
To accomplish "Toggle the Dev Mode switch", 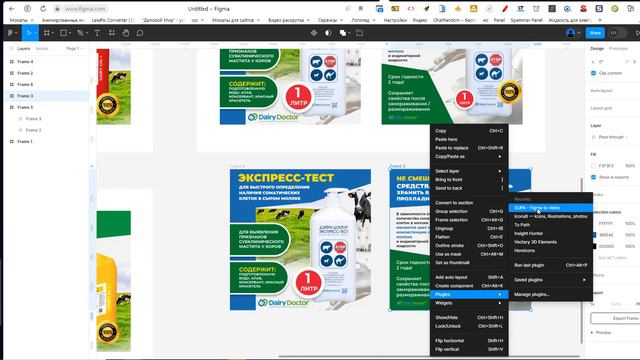I will pos(617,33).
